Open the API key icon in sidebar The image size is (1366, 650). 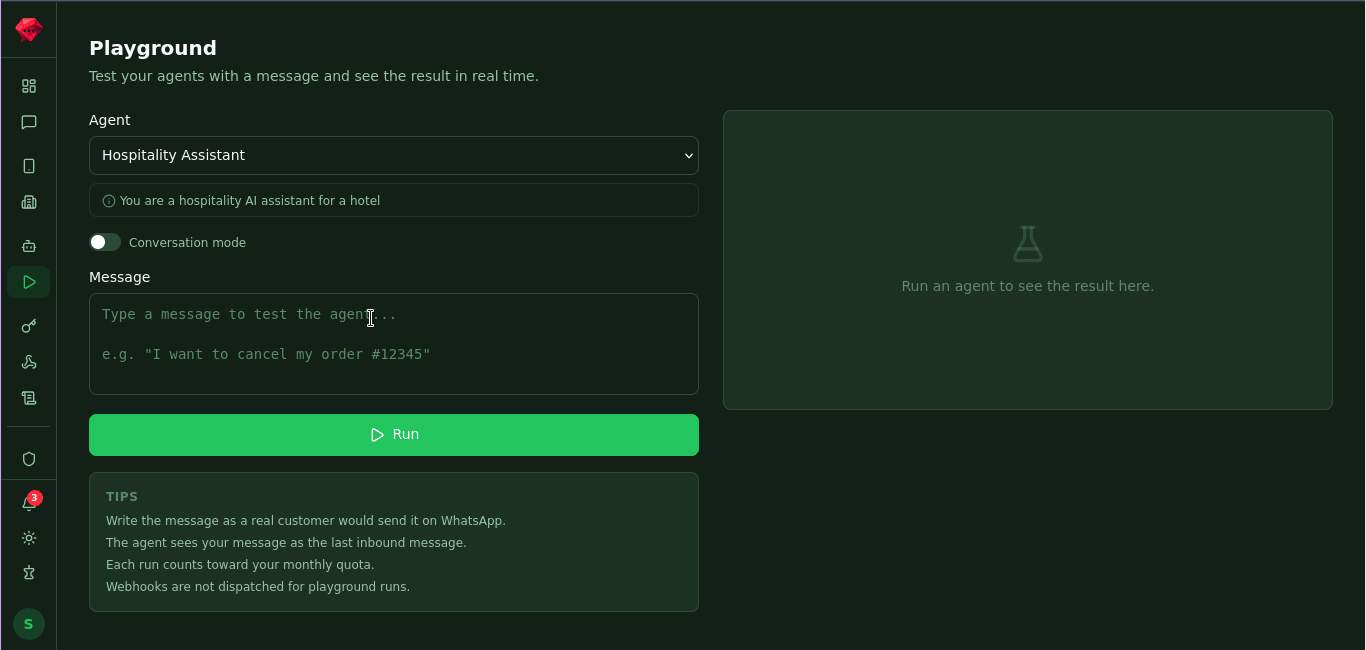tap(29, 326)
